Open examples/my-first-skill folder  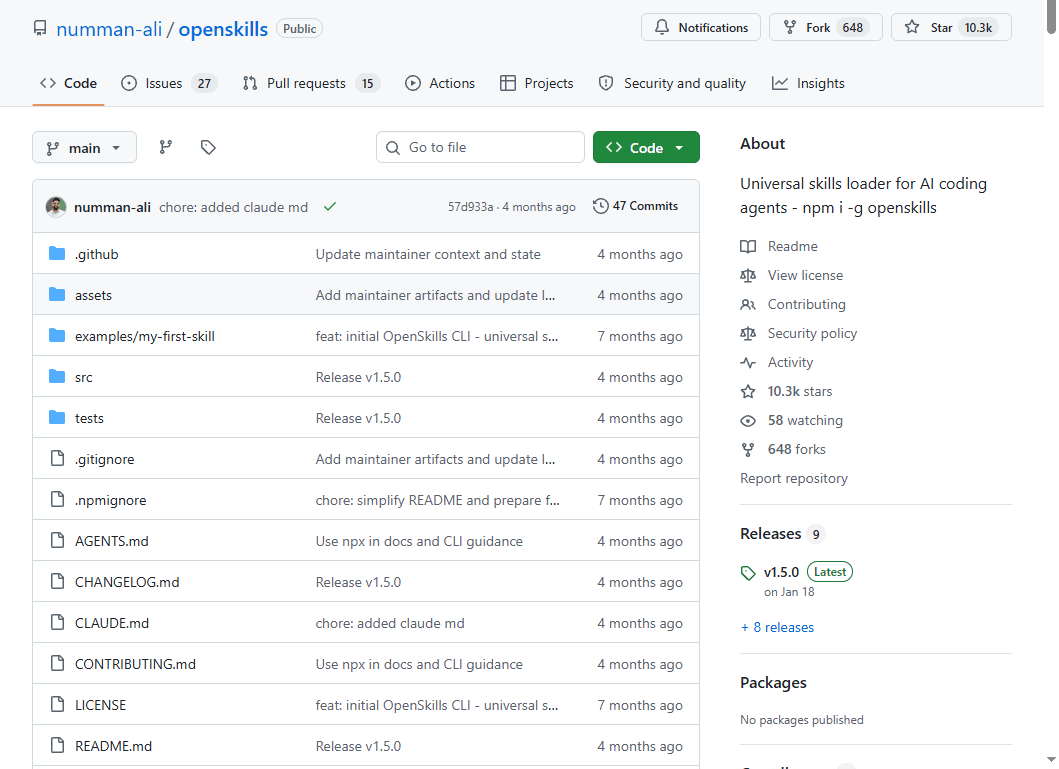click(145, 336)
